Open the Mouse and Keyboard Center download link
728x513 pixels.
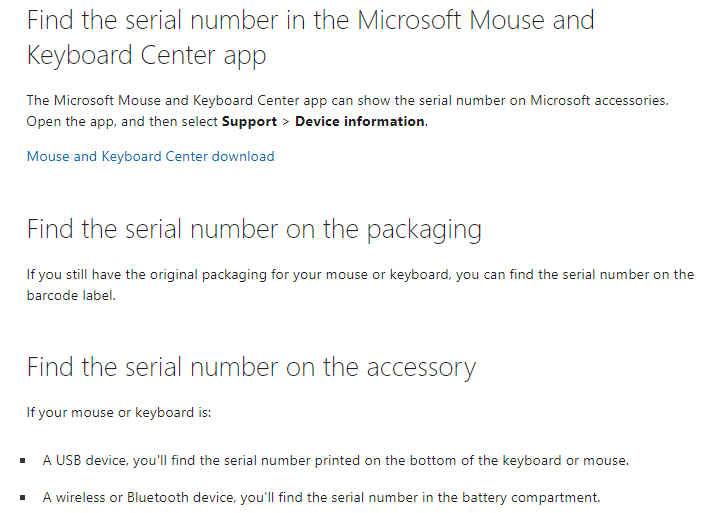(150, 156)
